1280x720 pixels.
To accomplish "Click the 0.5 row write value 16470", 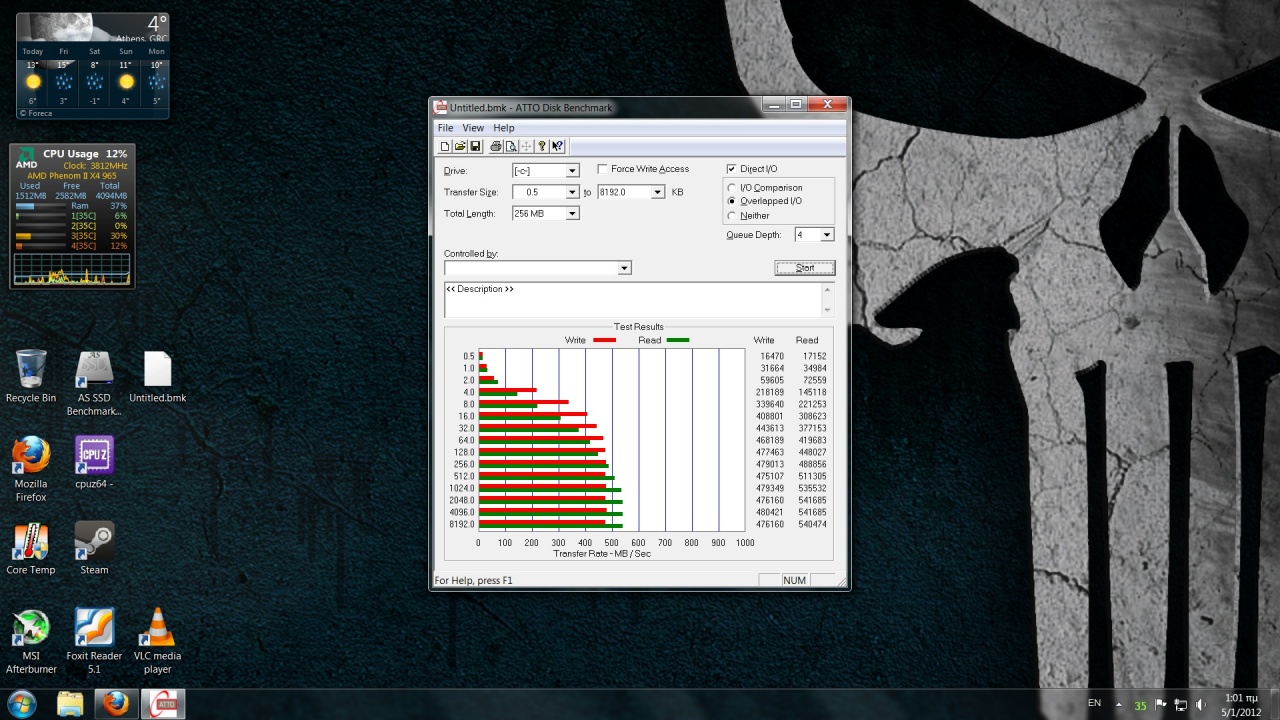I will coord(772,356).
